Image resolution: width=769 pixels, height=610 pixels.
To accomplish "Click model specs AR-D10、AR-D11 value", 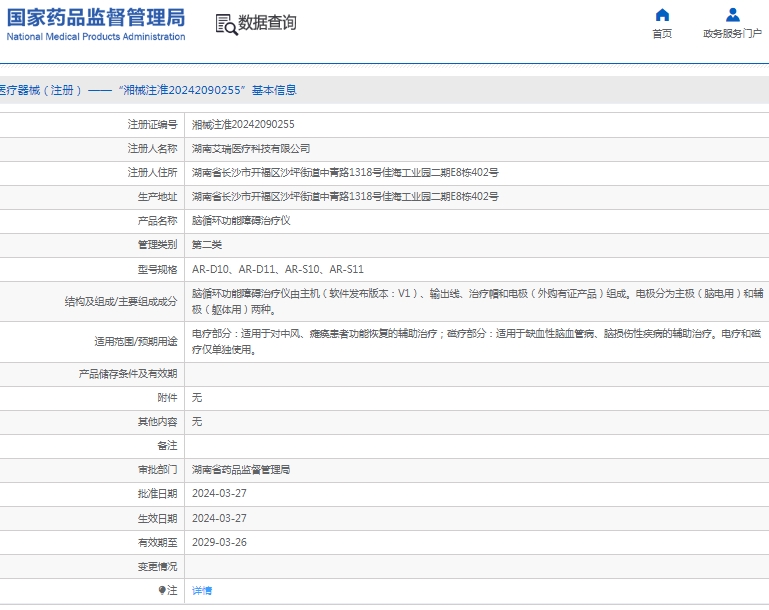I will pyautogui.click(x=278, y=269).
